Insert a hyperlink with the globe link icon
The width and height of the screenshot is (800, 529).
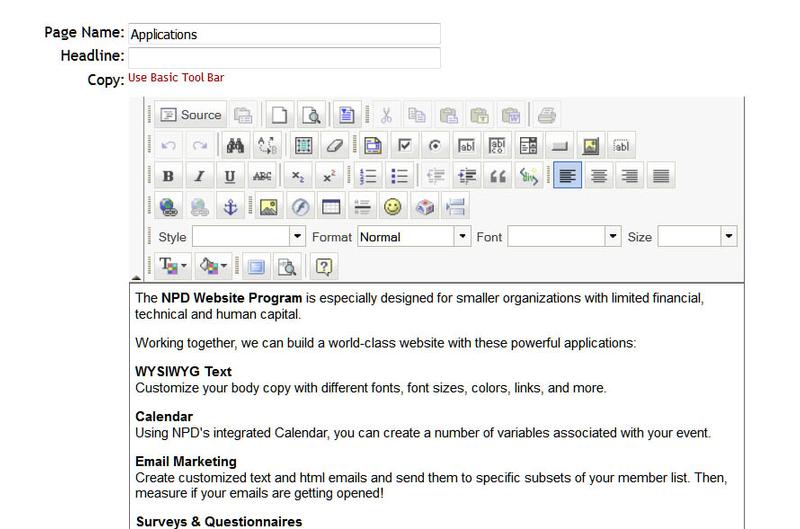point(168,207)
